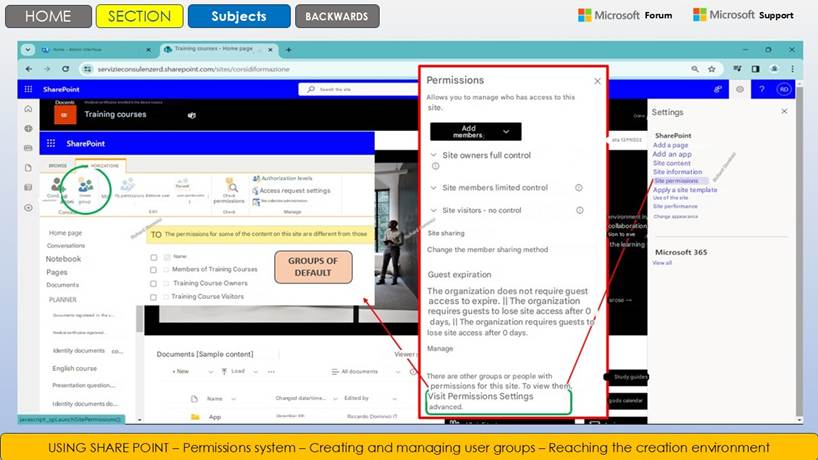The width and height of the screenshot is (818, 460).
Task: Click the Home icon in left app bar
Action: (28, 109)
